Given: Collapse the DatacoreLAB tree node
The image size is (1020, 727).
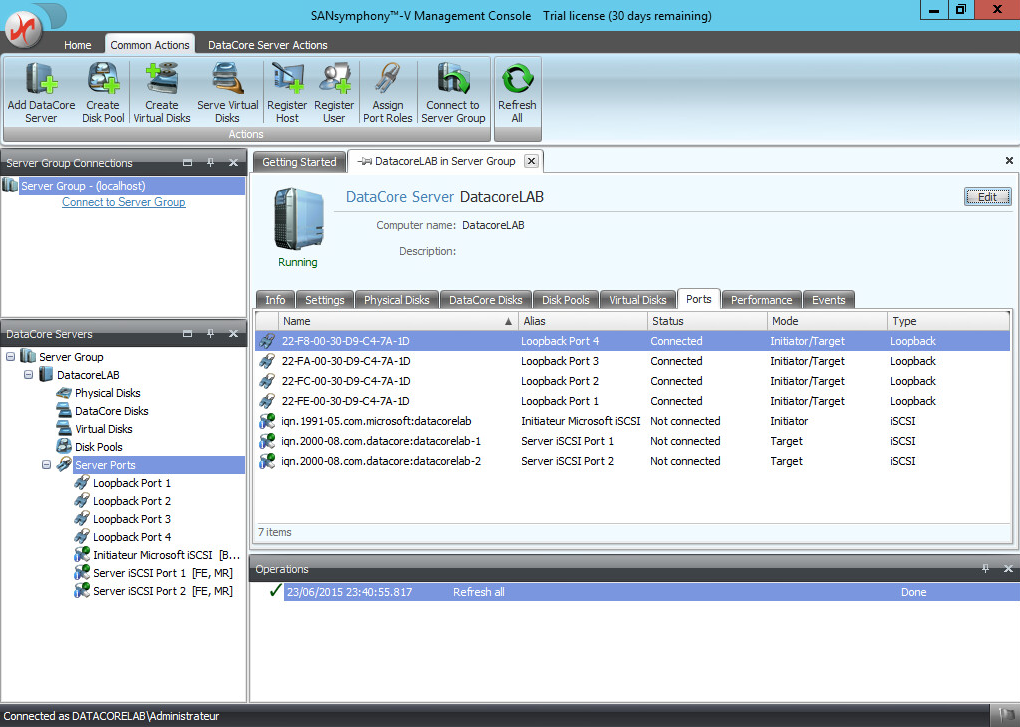Looking at the screenshot, I should [x=29, y=375].
